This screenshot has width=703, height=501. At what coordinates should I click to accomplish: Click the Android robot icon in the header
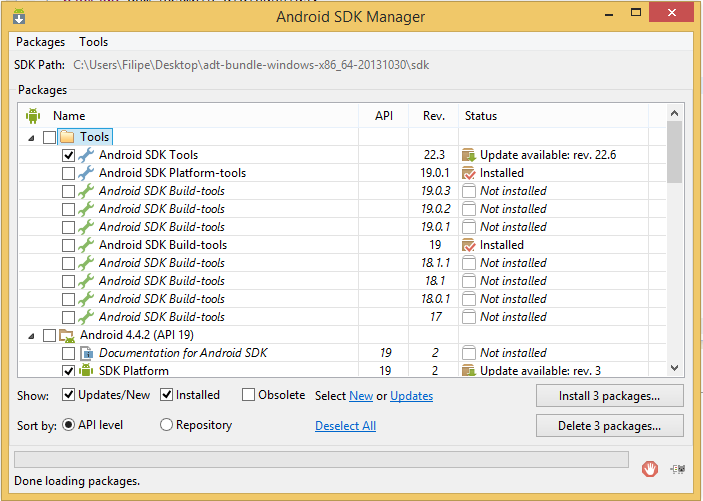[33, 116]
